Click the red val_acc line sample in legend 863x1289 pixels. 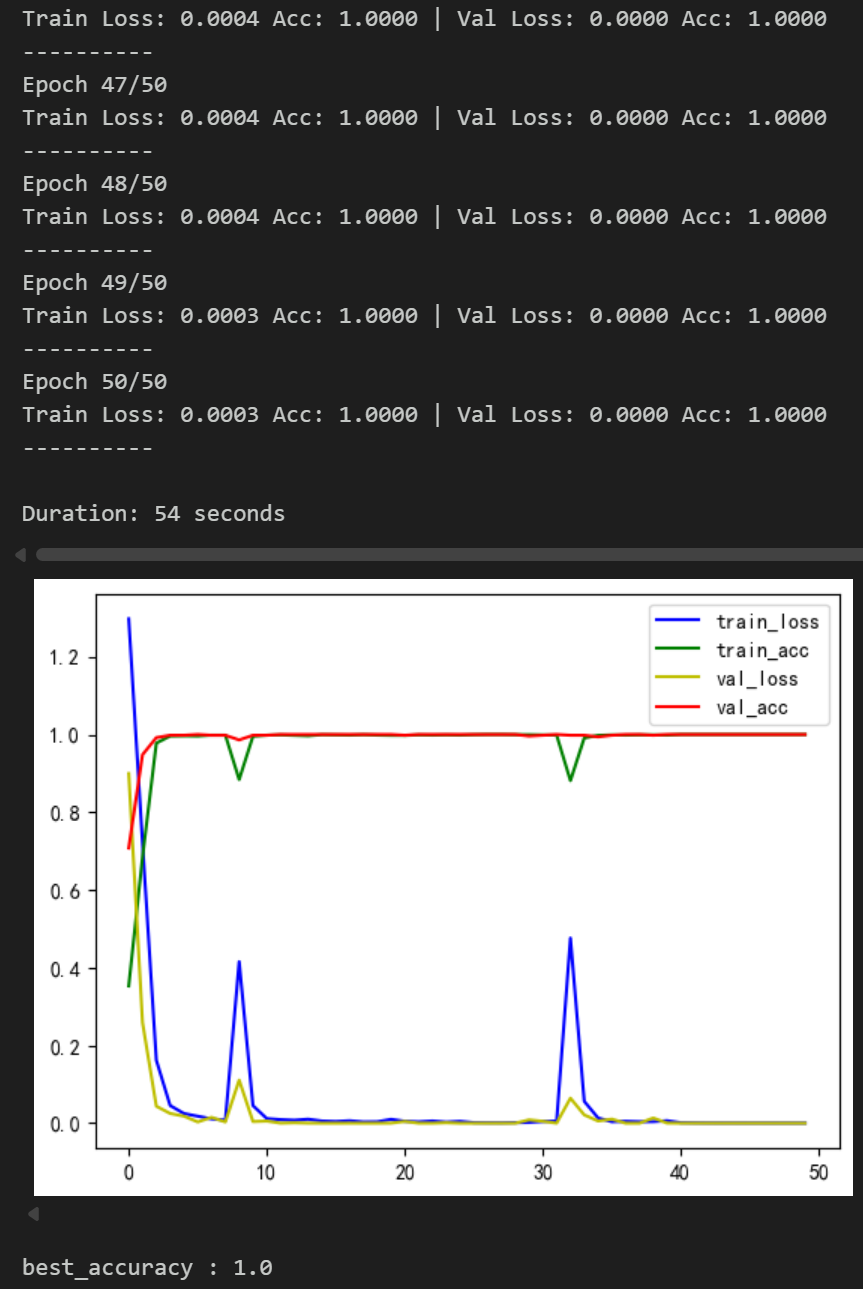pos(678,708)
